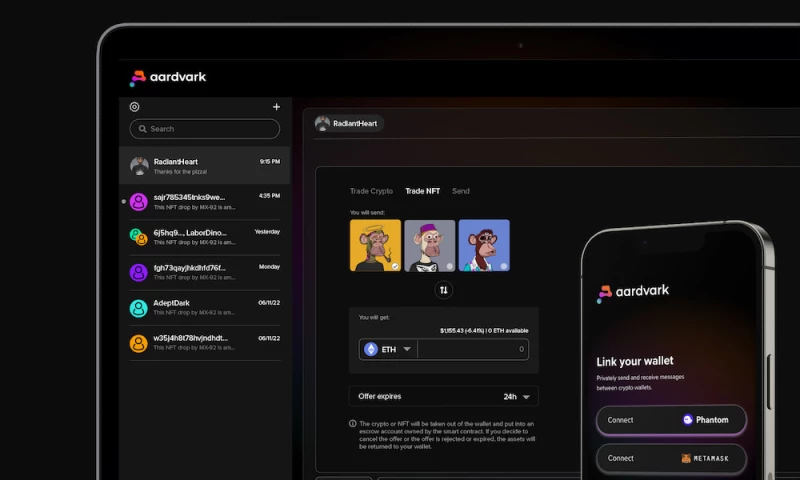The width and height of the screenshot is (800, 480).
Task: Click the escrow info icon
Action: coord(353,424)
